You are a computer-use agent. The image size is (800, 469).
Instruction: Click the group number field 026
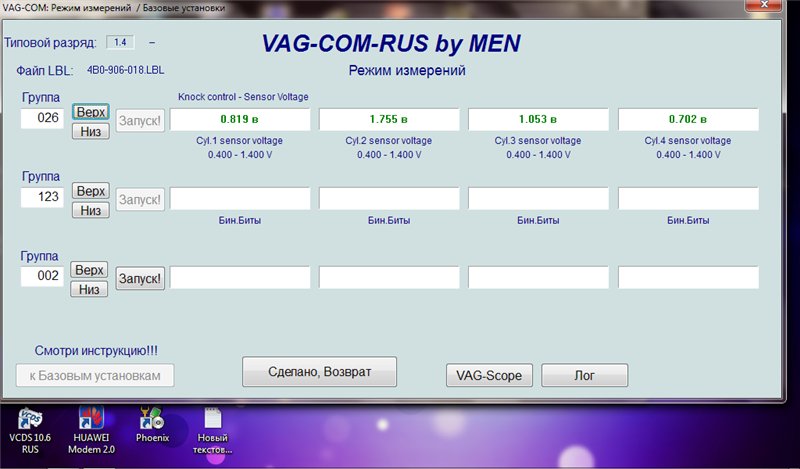[42, 118]
